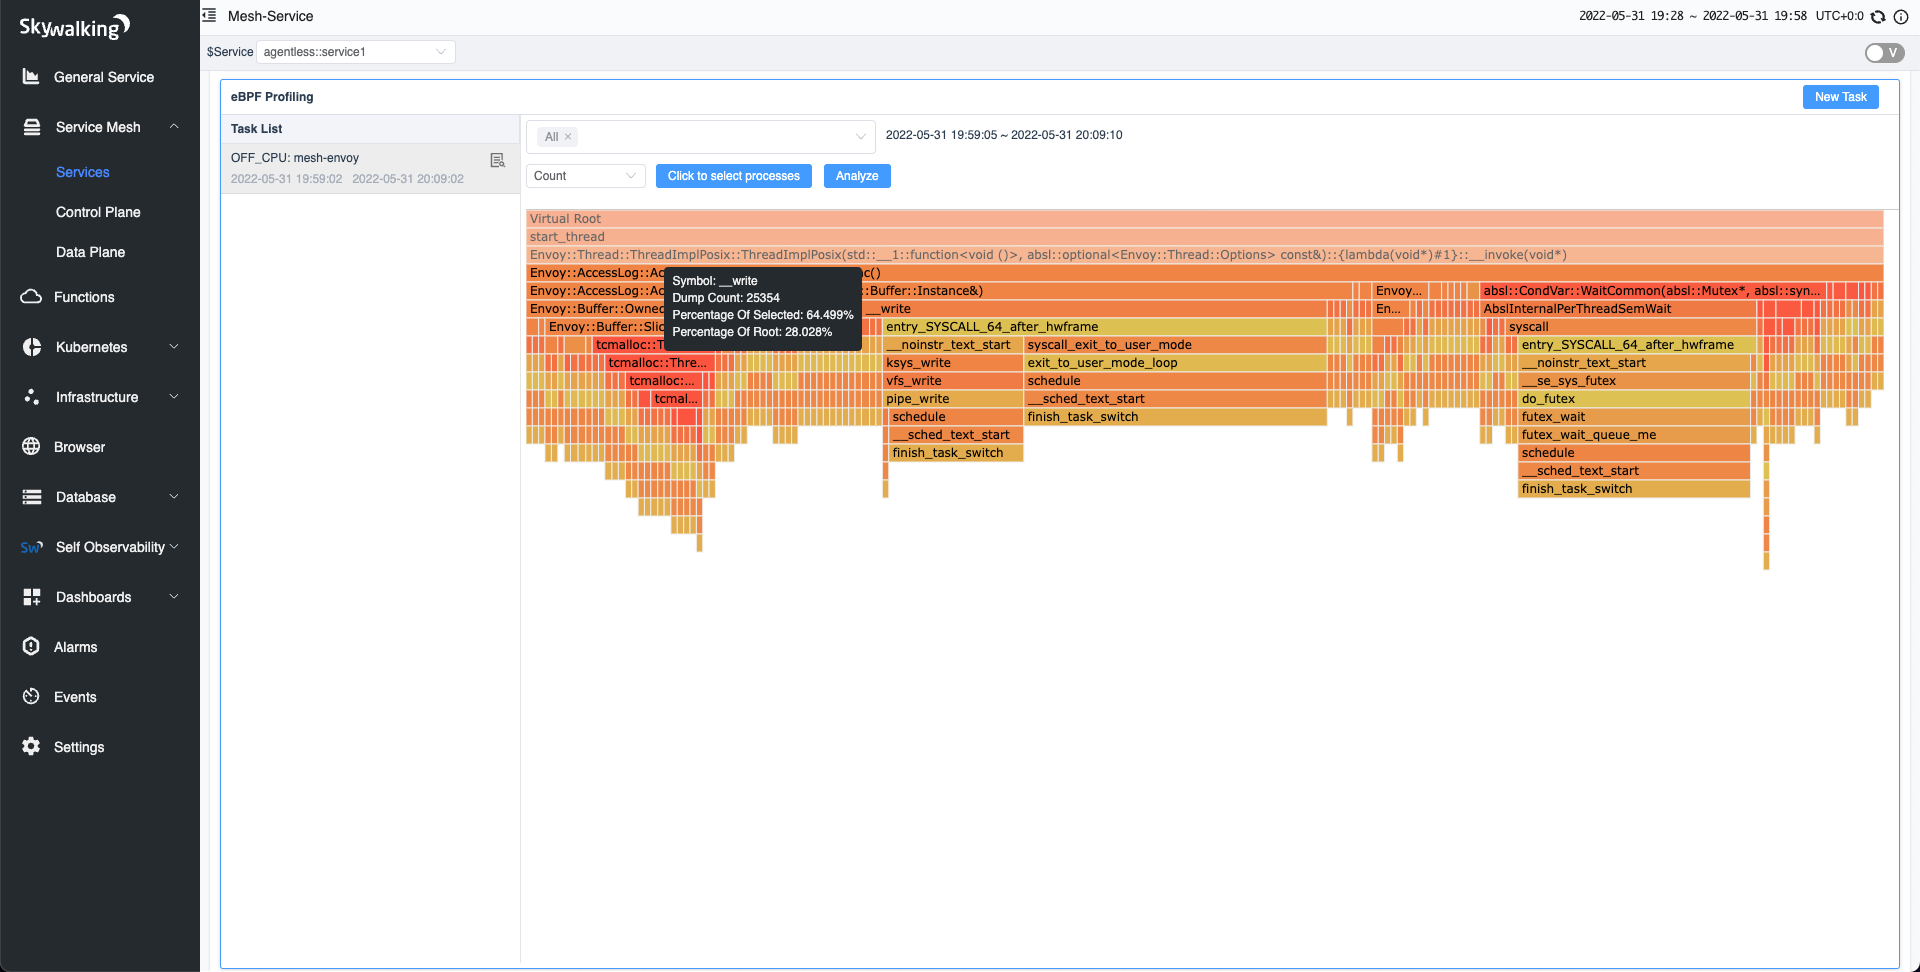Expand the Kubernetes menu section

tap(100, 347)
